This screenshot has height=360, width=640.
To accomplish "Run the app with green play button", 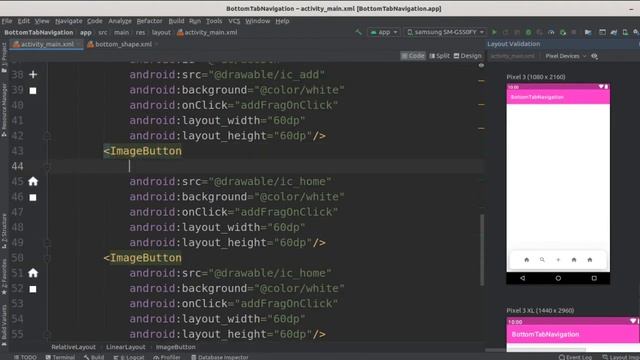I will coord(494,32).
